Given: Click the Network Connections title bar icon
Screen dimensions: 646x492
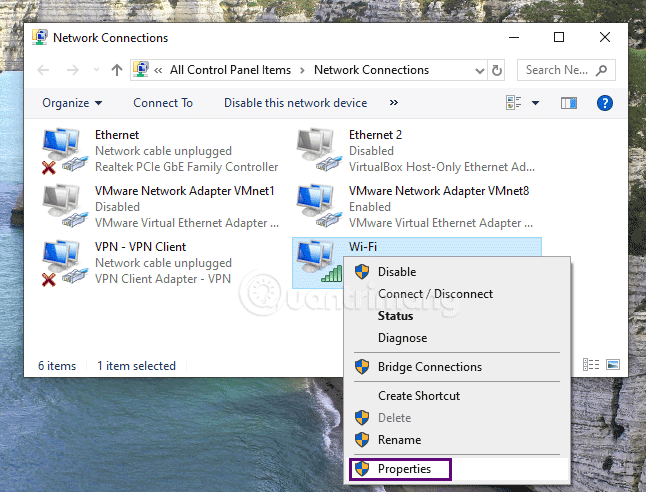Looking at the screenshot, I should [40, 37].
